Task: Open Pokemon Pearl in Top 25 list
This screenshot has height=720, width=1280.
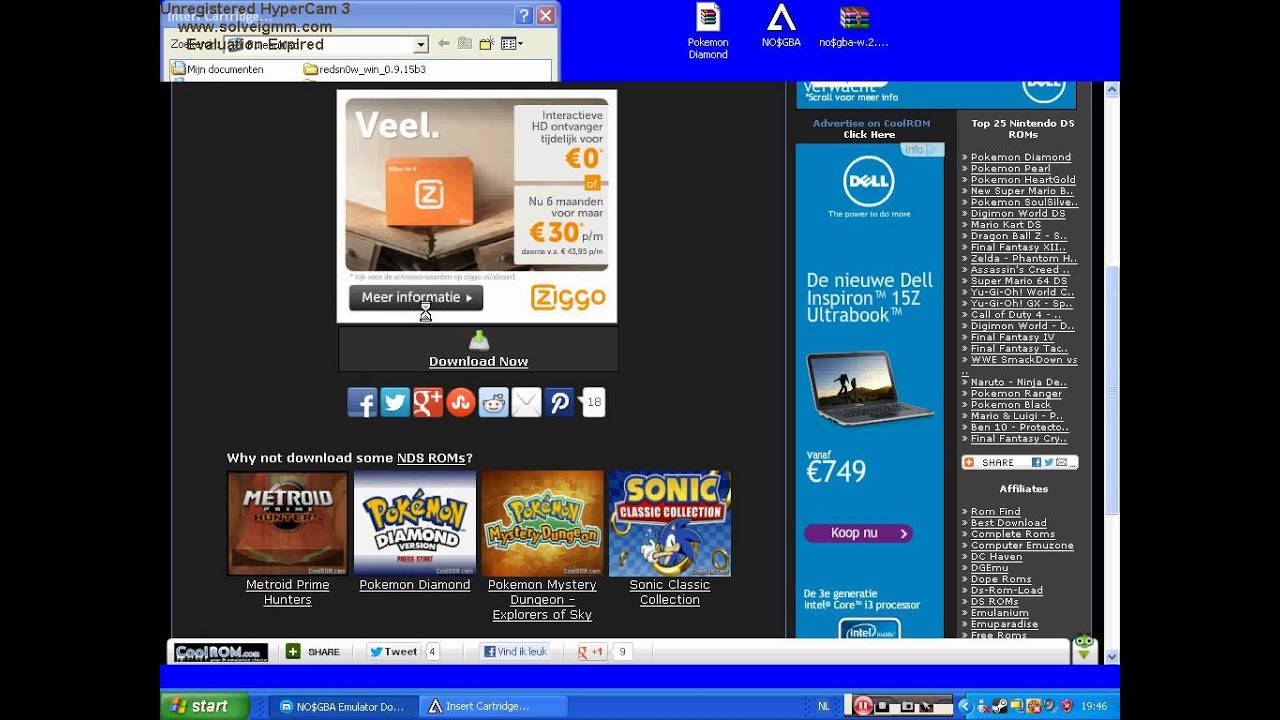Action: click(1010, 168)
